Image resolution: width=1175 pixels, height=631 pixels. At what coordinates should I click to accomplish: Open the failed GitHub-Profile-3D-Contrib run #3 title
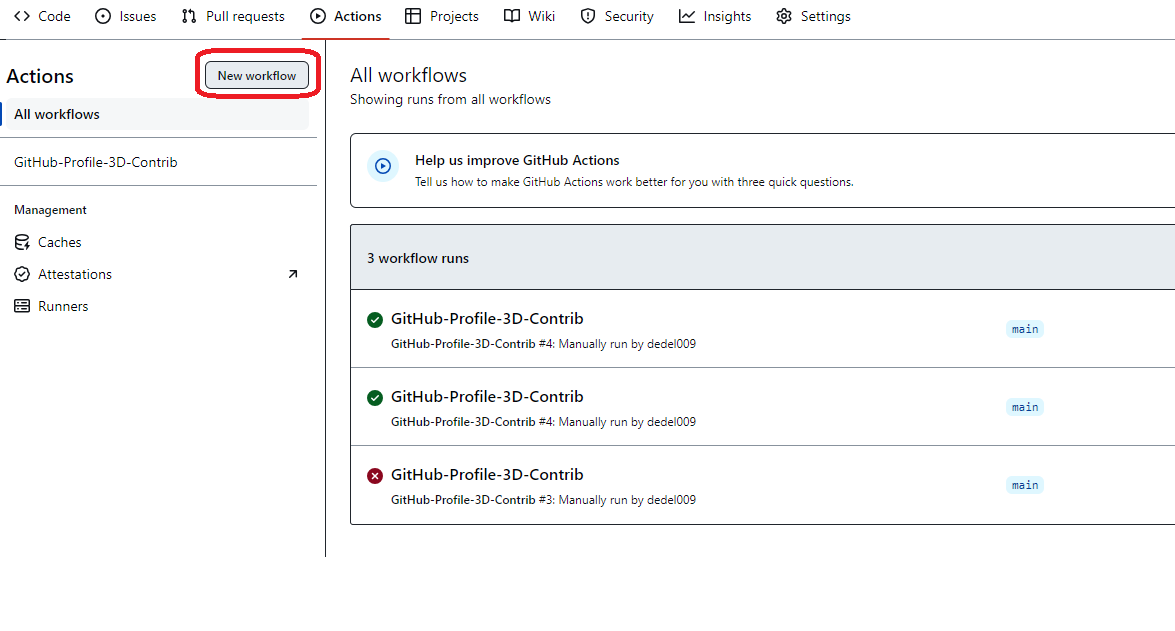tap(487, 474)
